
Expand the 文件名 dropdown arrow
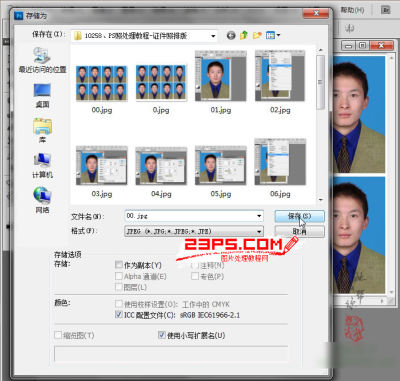coord(259,216)
